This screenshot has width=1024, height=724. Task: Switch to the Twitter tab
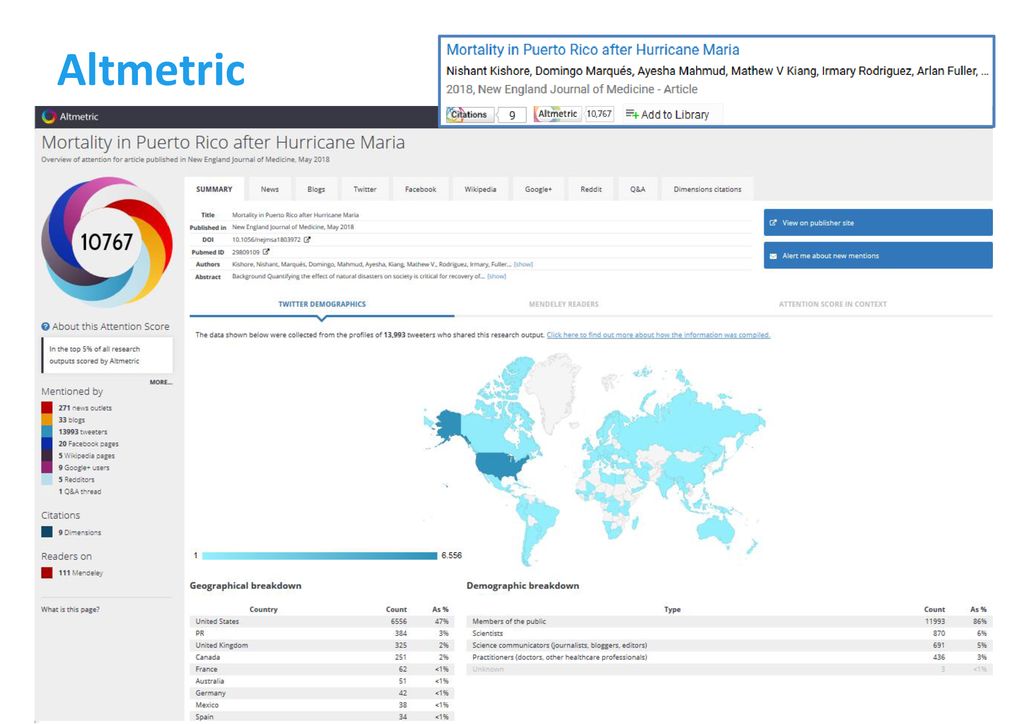coord(365,189)
